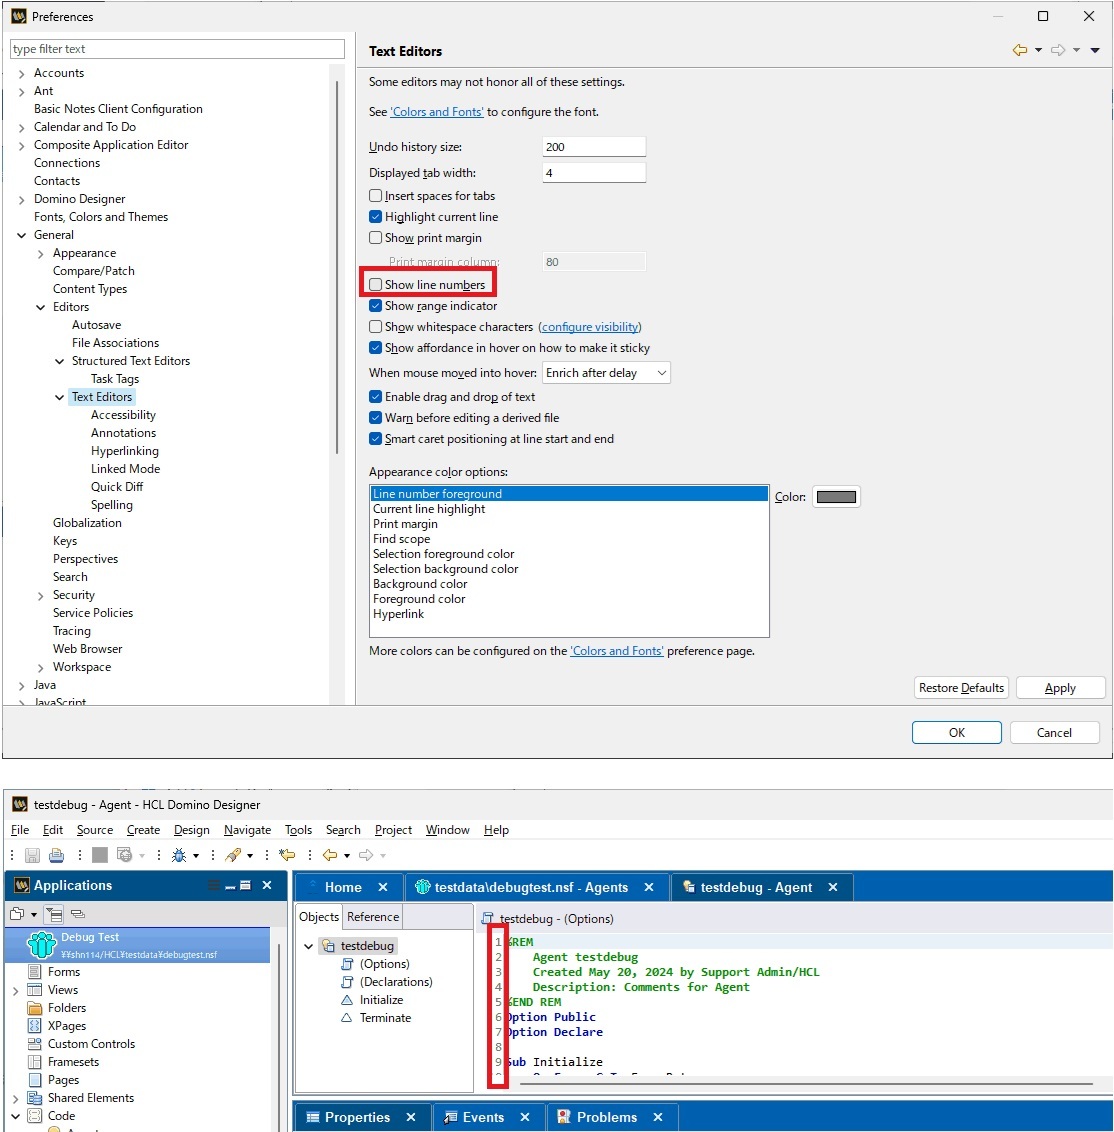Click the Cancel button in Preferences
1114x1132 pixels.
1054,732
